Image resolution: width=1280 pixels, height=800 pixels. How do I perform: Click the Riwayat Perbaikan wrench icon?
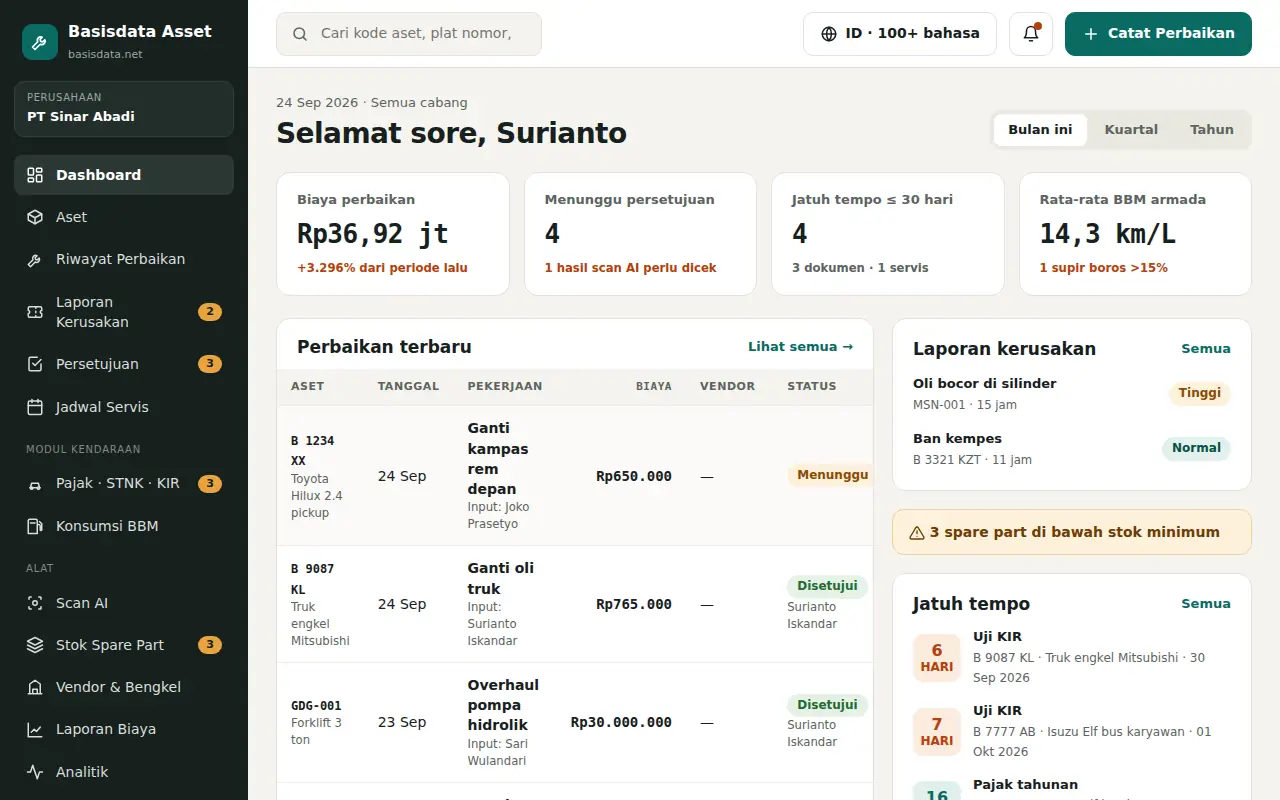coord(35,260)
